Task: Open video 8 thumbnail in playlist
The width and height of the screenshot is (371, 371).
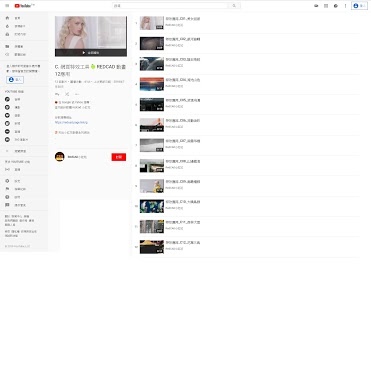Action: pyautogui.click(x=152, y=165)
